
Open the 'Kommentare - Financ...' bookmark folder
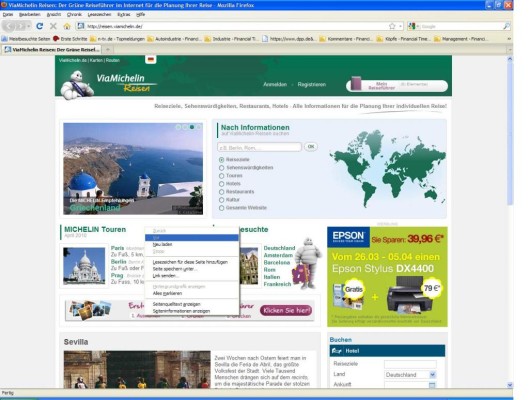346,39
